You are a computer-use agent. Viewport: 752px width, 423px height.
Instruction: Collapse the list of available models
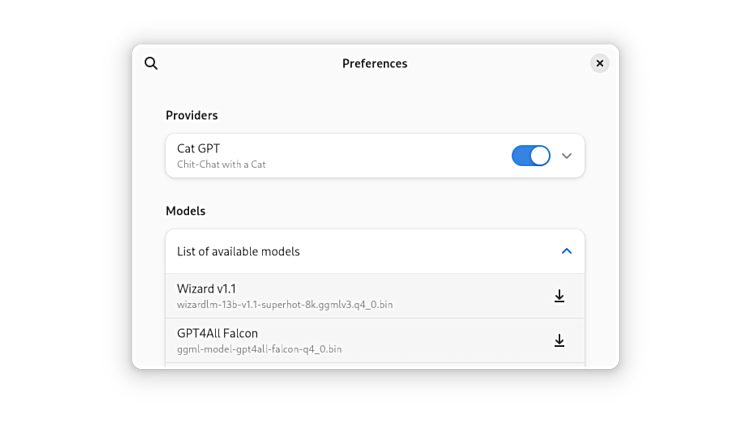pos(567,251)
